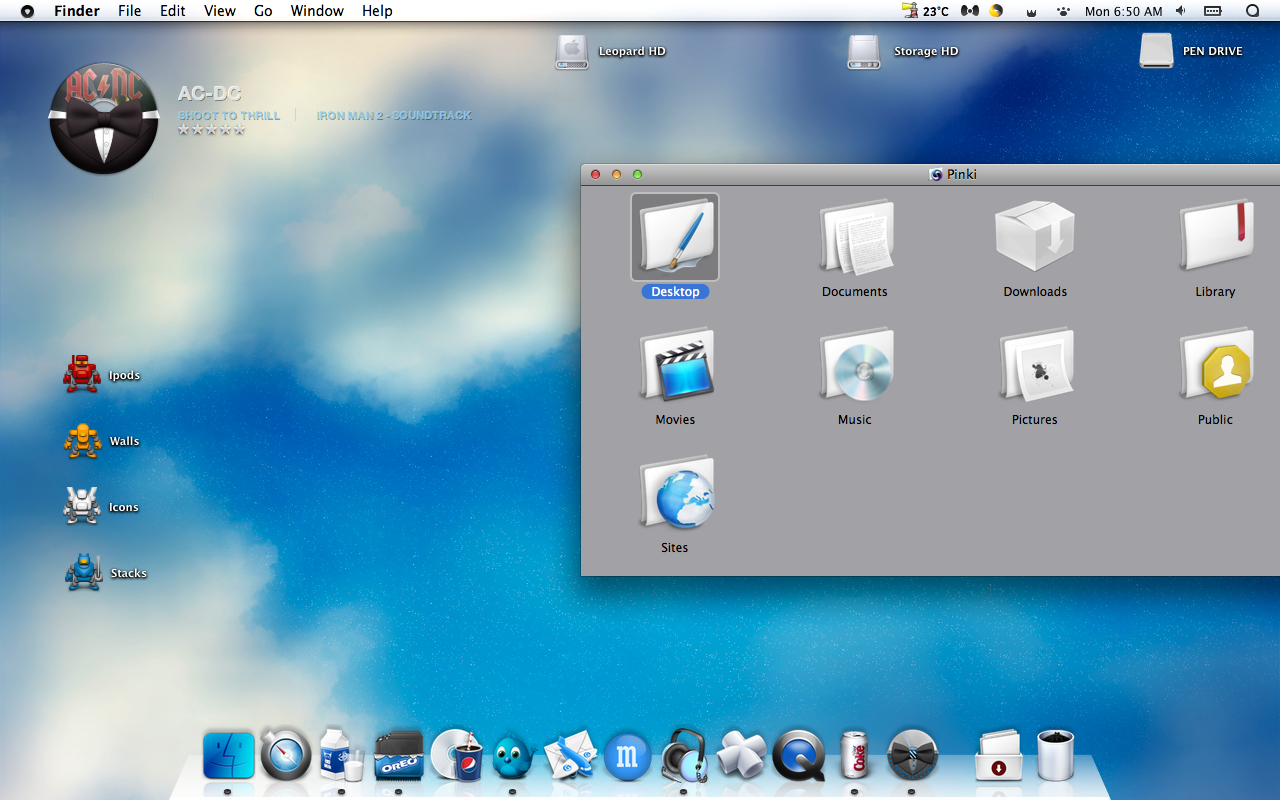Launch Finder from the dock
This screenshot has width=1280, height=800.
228,755
